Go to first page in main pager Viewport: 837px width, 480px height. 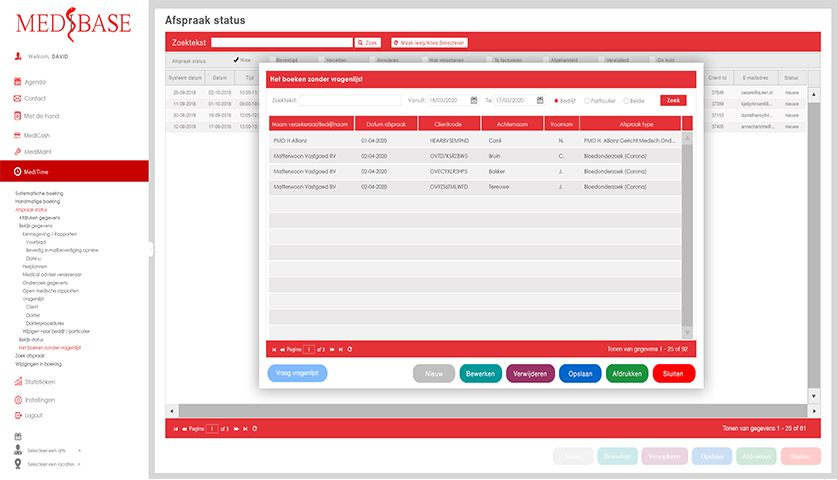pos(176,429)
